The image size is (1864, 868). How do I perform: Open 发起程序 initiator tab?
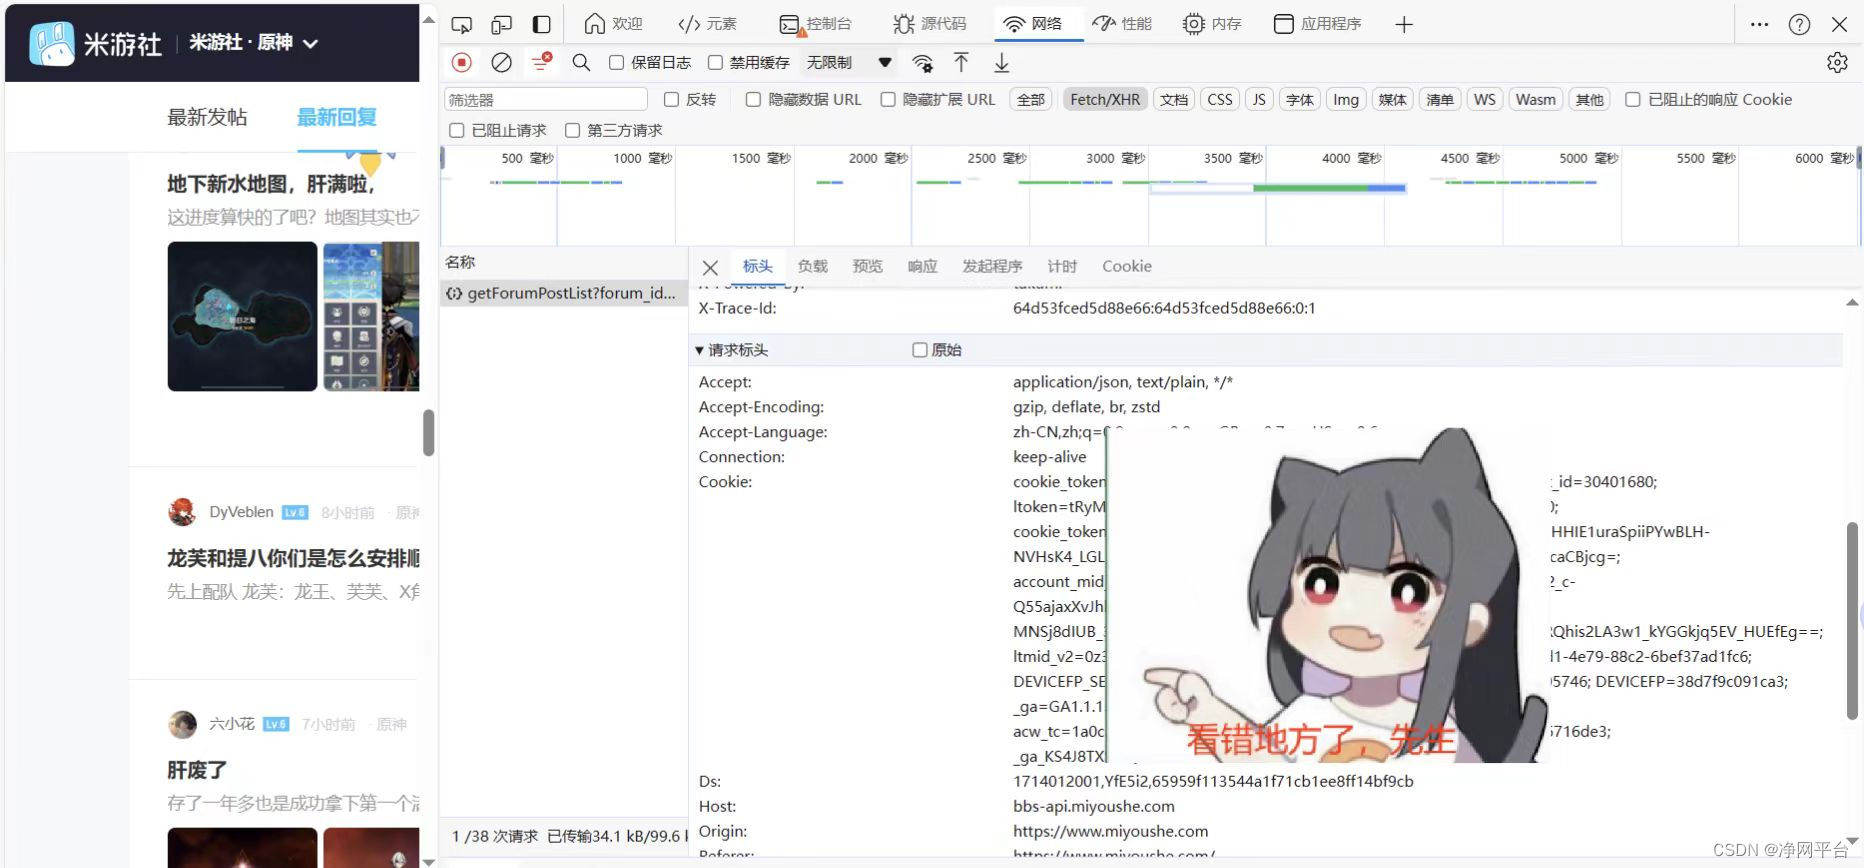coord(992,267)
